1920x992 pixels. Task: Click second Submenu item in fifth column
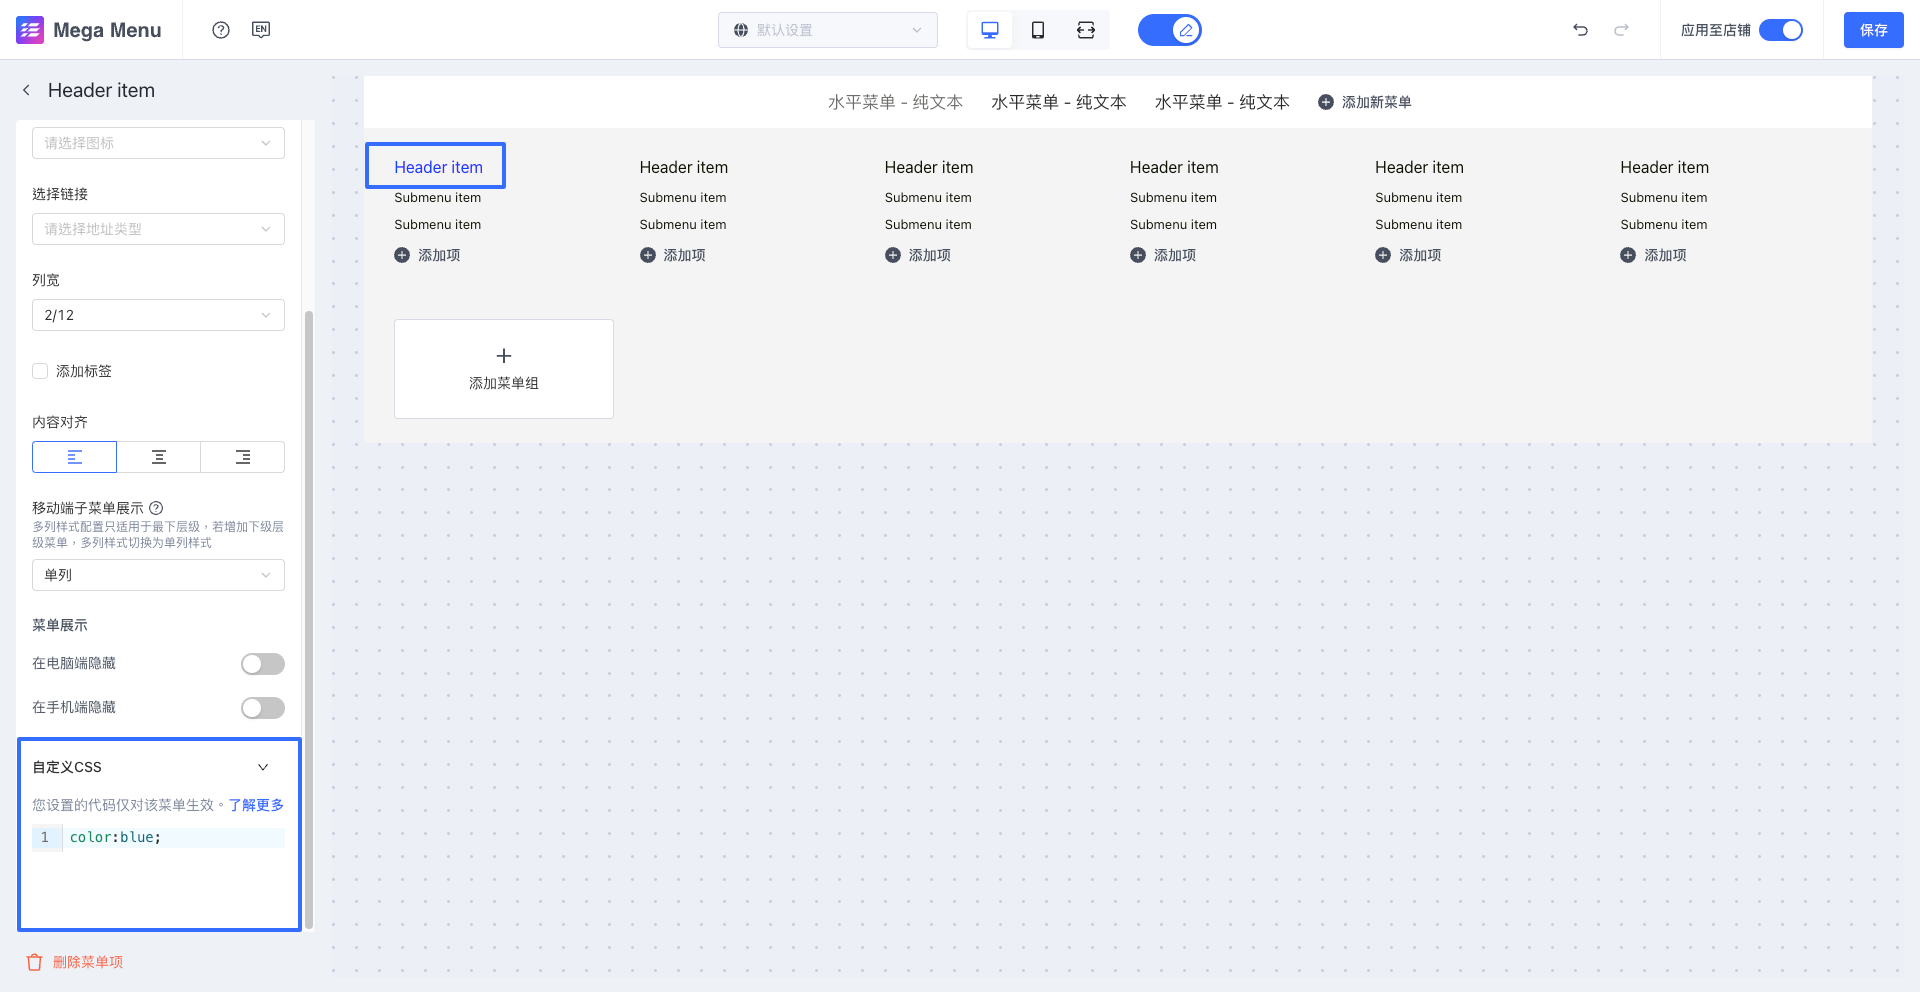[1418, 225]
